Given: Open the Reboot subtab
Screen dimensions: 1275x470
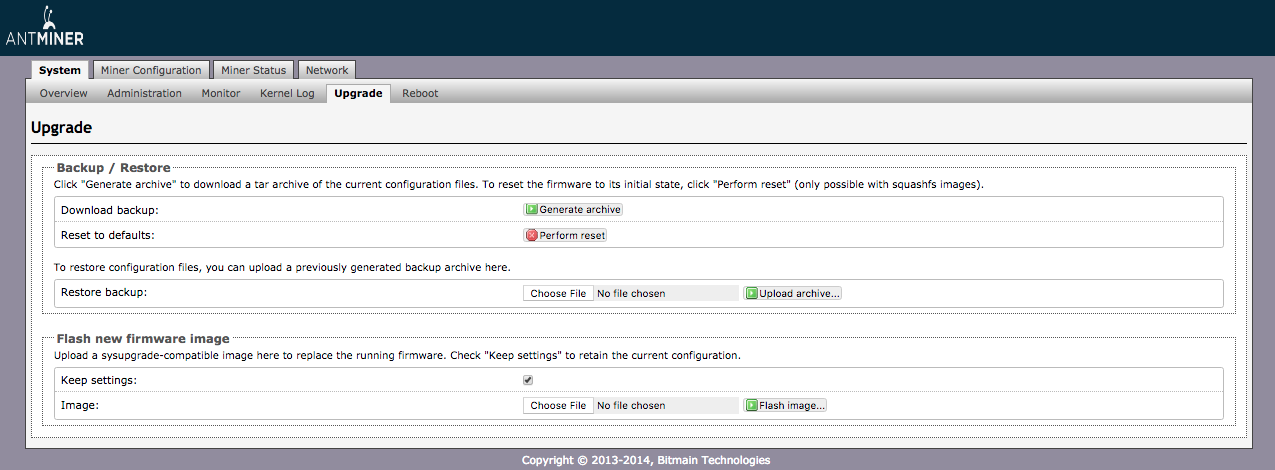Looking at the screenshot, I should pyautogui.click(x=420, y=93).
